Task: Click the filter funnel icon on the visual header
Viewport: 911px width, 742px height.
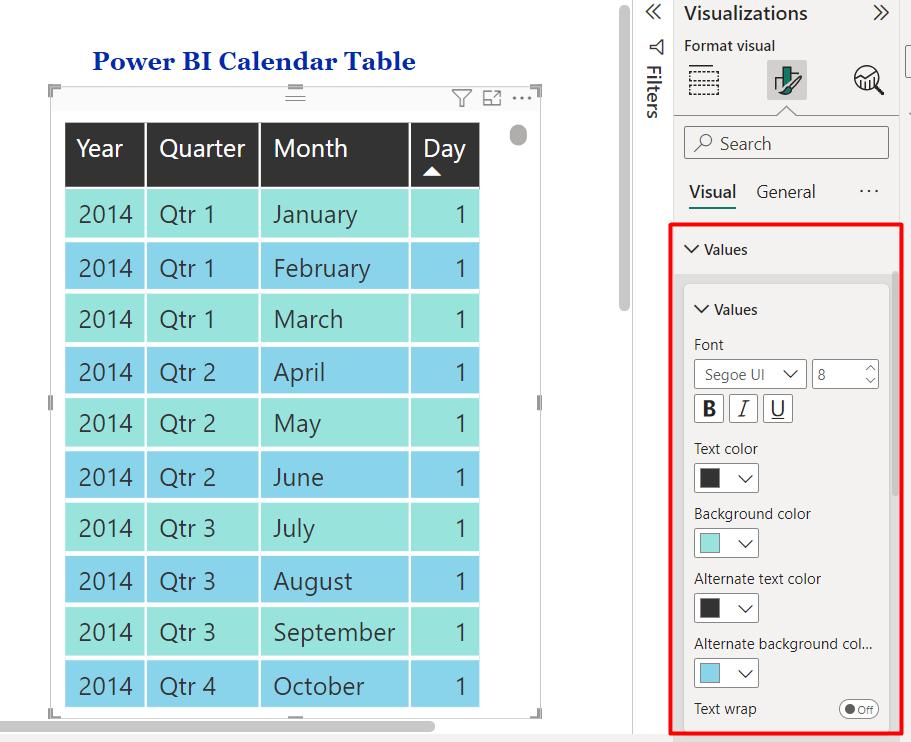Action: pyautogui.click(x=462, y=98)
